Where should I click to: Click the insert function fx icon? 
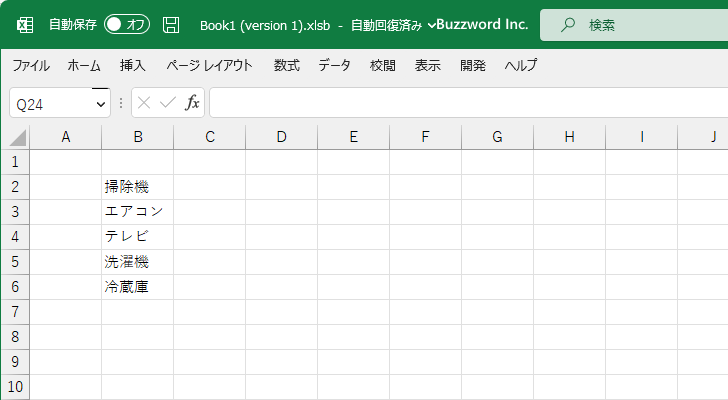pos(192,103)
